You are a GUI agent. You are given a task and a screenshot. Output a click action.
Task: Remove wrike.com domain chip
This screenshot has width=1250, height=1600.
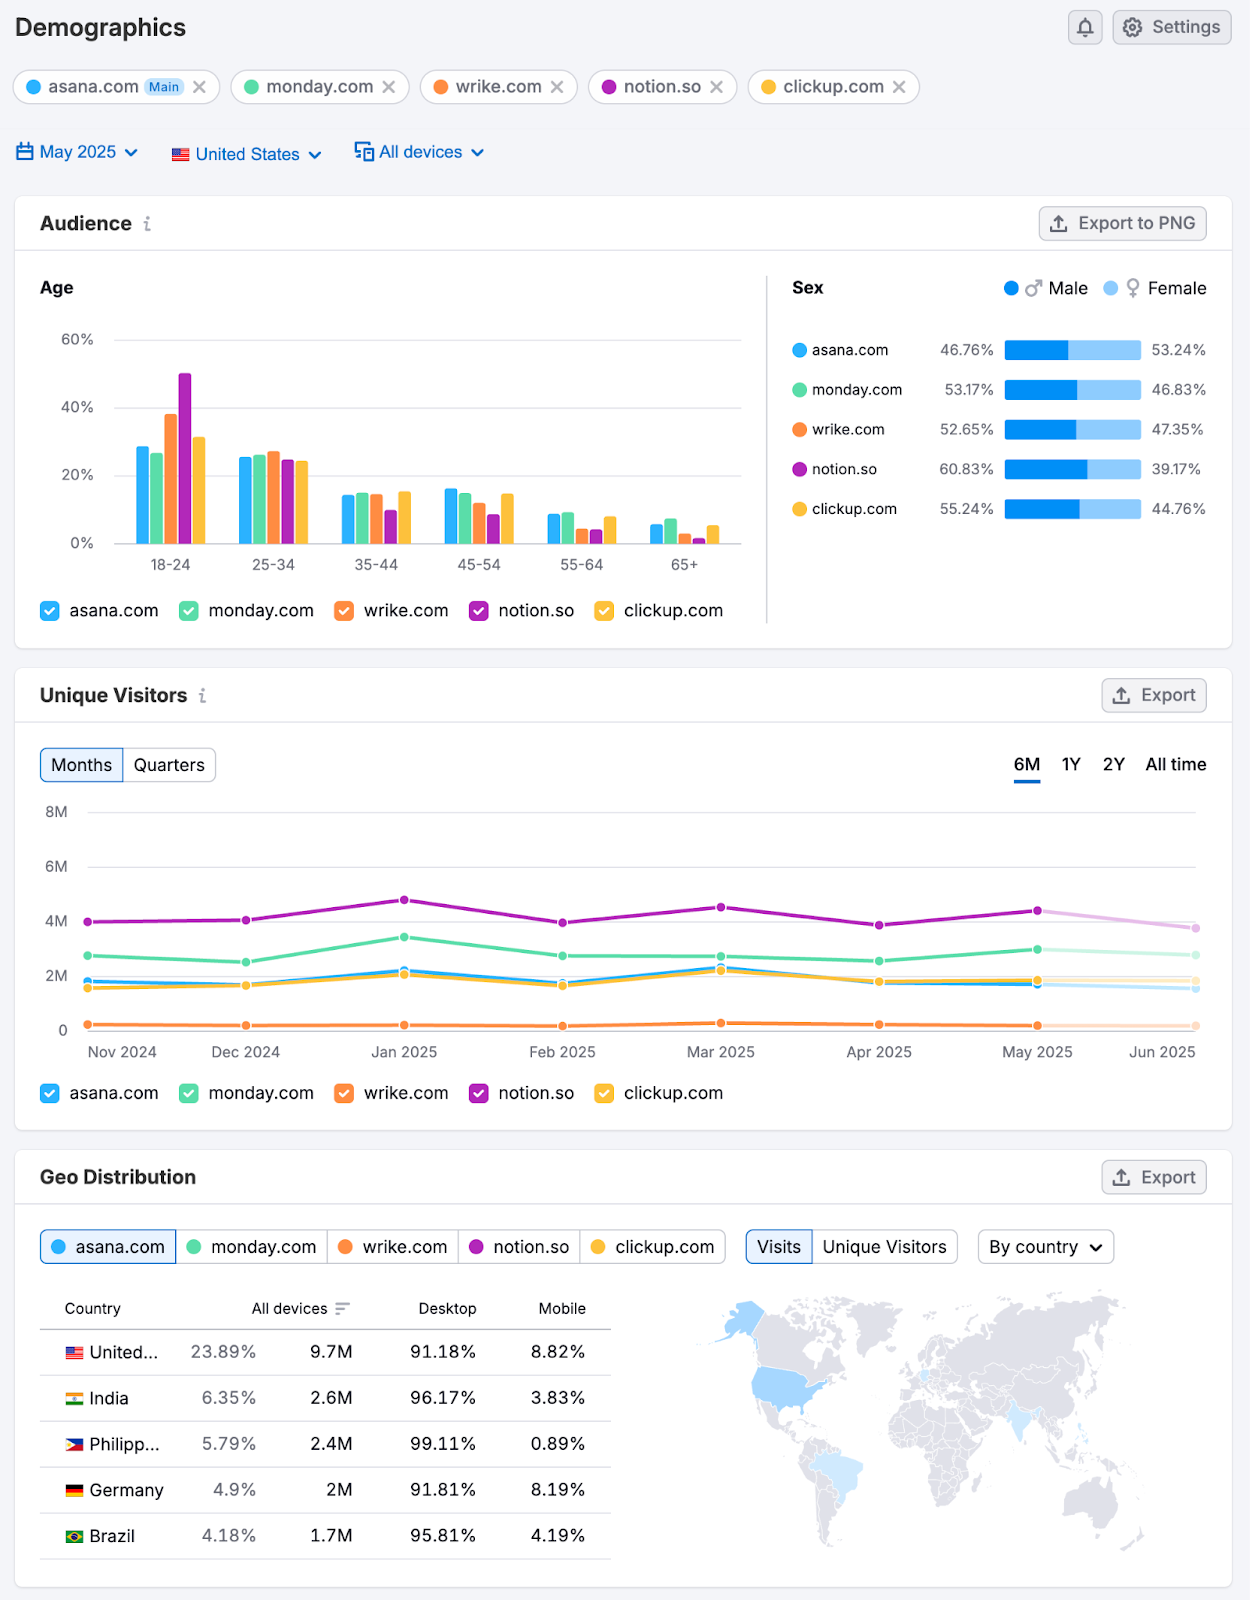pos(557,87)
